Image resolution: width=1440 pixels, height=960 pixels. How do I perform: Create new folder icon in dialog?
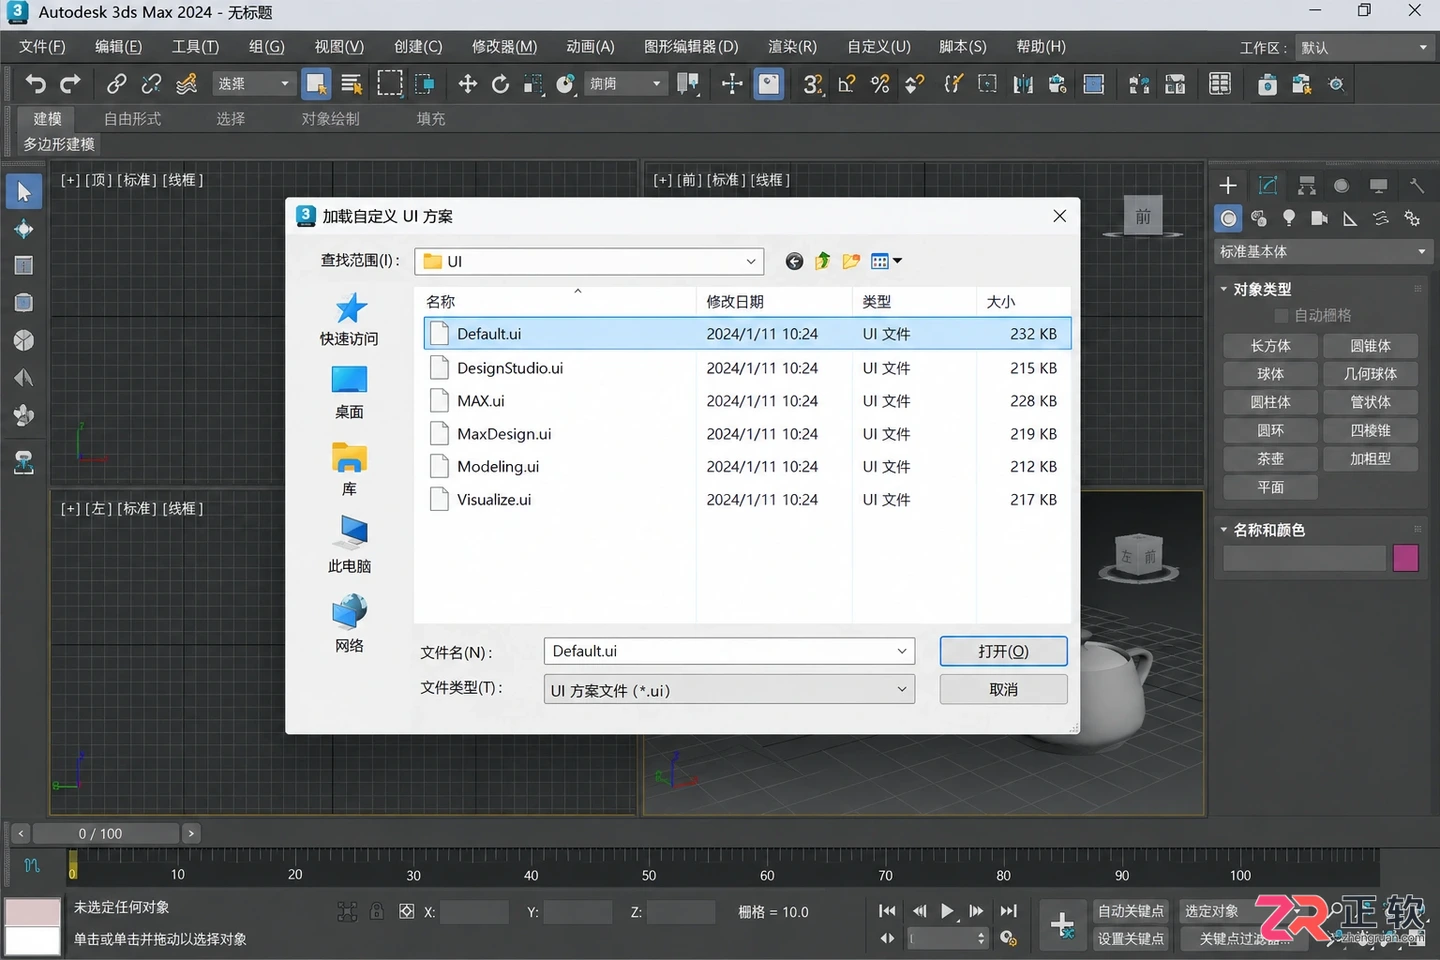tap(851, 261)
